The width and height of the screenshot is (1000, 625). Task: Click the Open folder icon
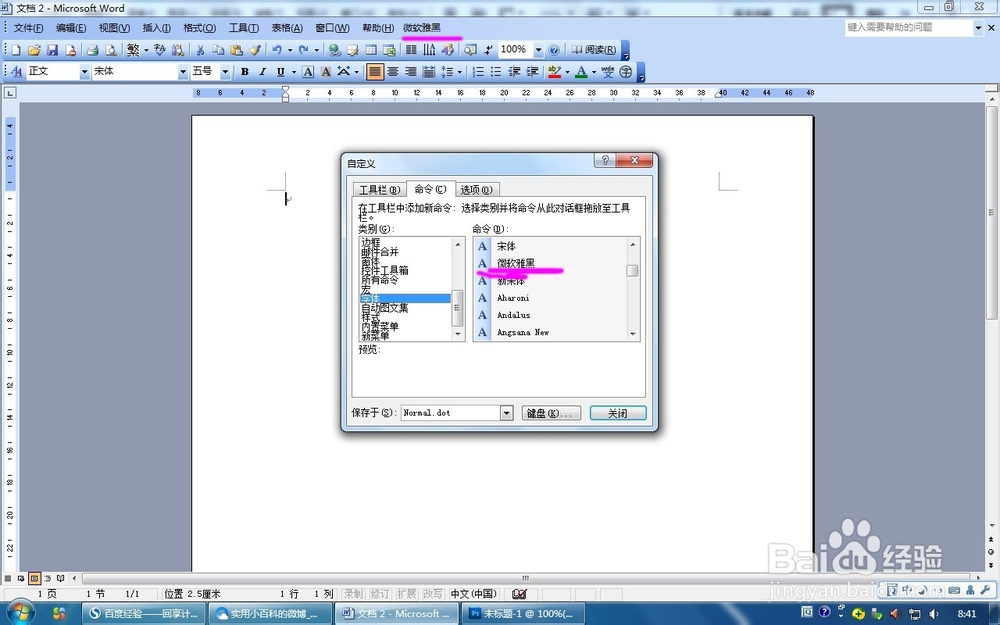click(x=34, y=50)
